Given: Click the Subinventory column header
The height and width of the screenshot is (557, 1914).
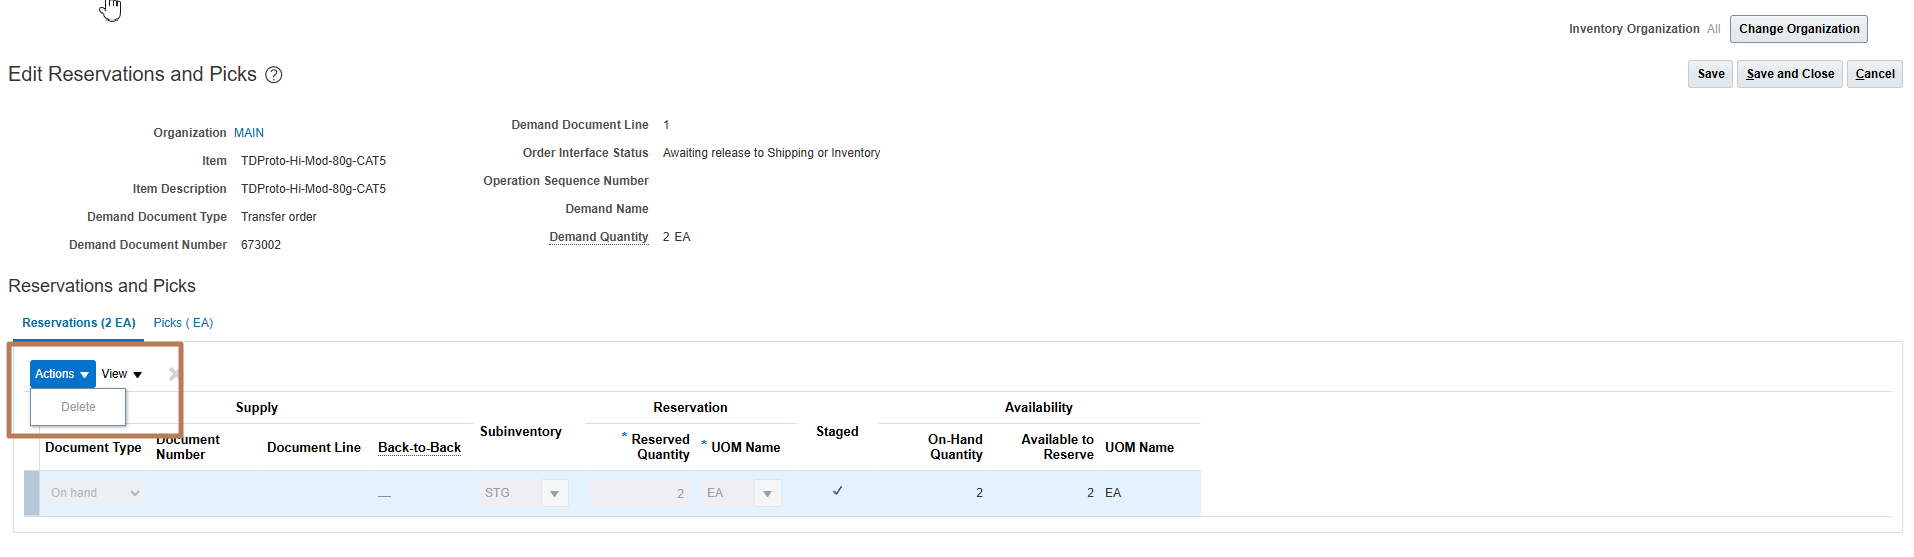Looking at the screenshot, I should (x=520, y=431).
